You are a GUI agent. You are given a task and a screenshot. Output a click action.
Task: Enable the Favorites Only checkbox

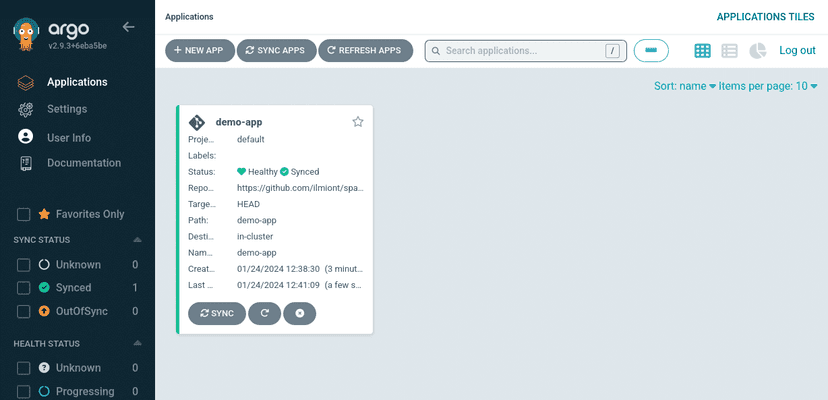click(24, 214)
